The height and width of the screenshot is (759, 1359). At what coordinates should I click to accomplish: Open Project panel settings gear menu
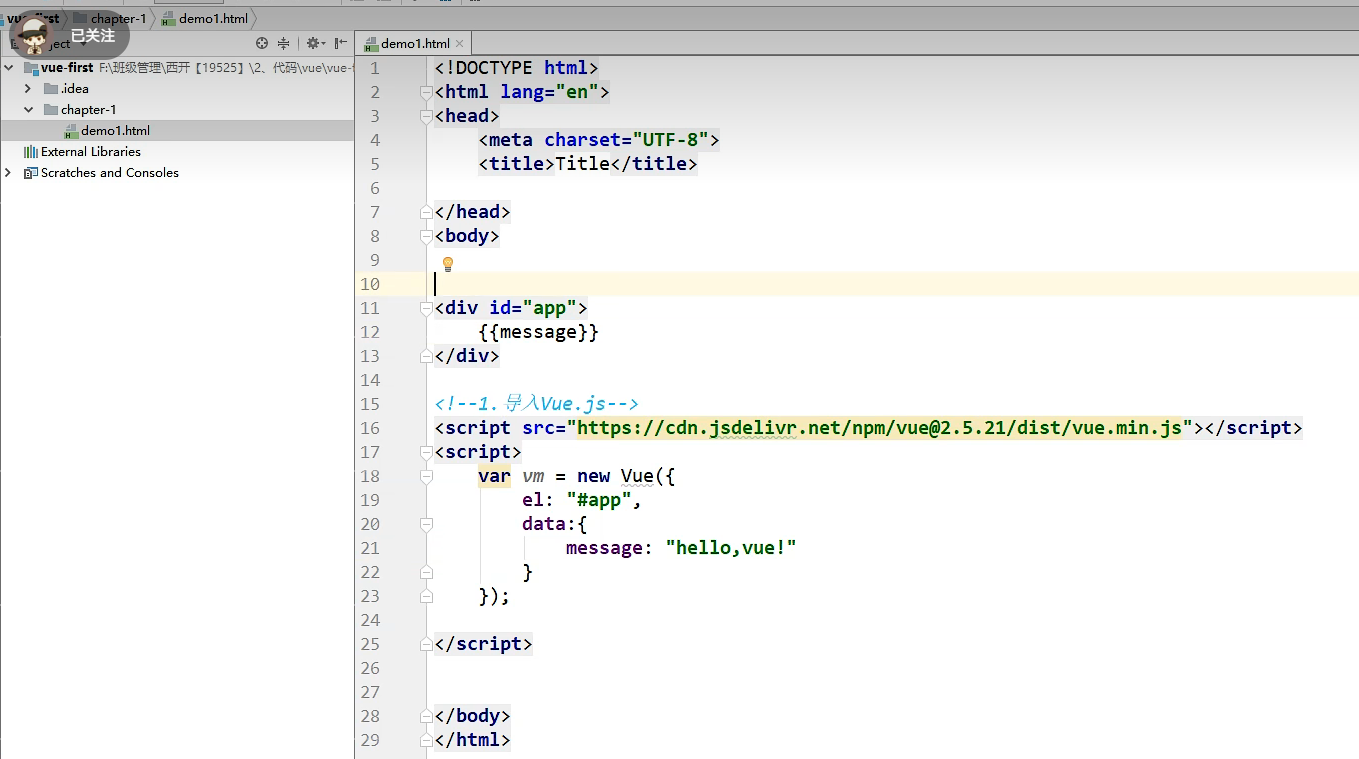coord(314,43)
